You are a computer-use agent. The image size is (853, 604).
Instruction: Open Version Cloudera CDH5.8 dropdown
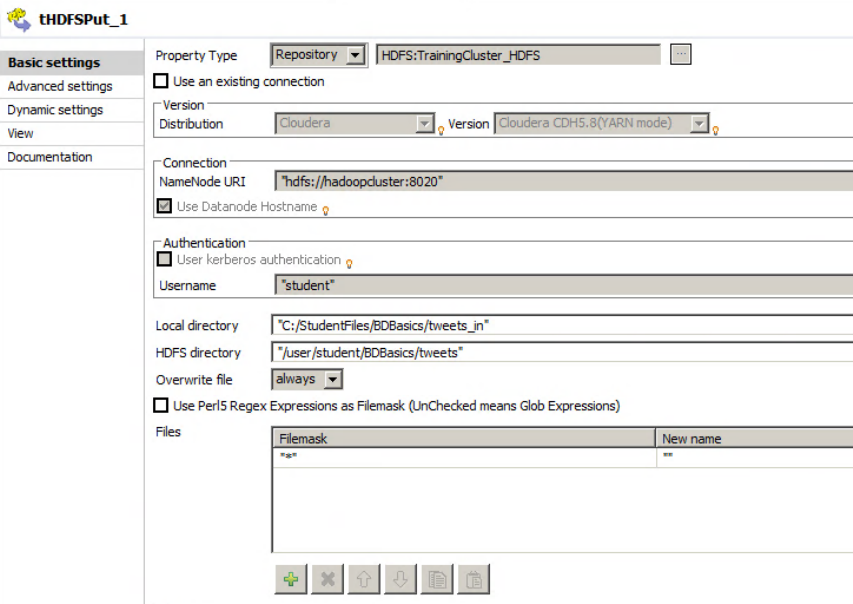(602, 124)
